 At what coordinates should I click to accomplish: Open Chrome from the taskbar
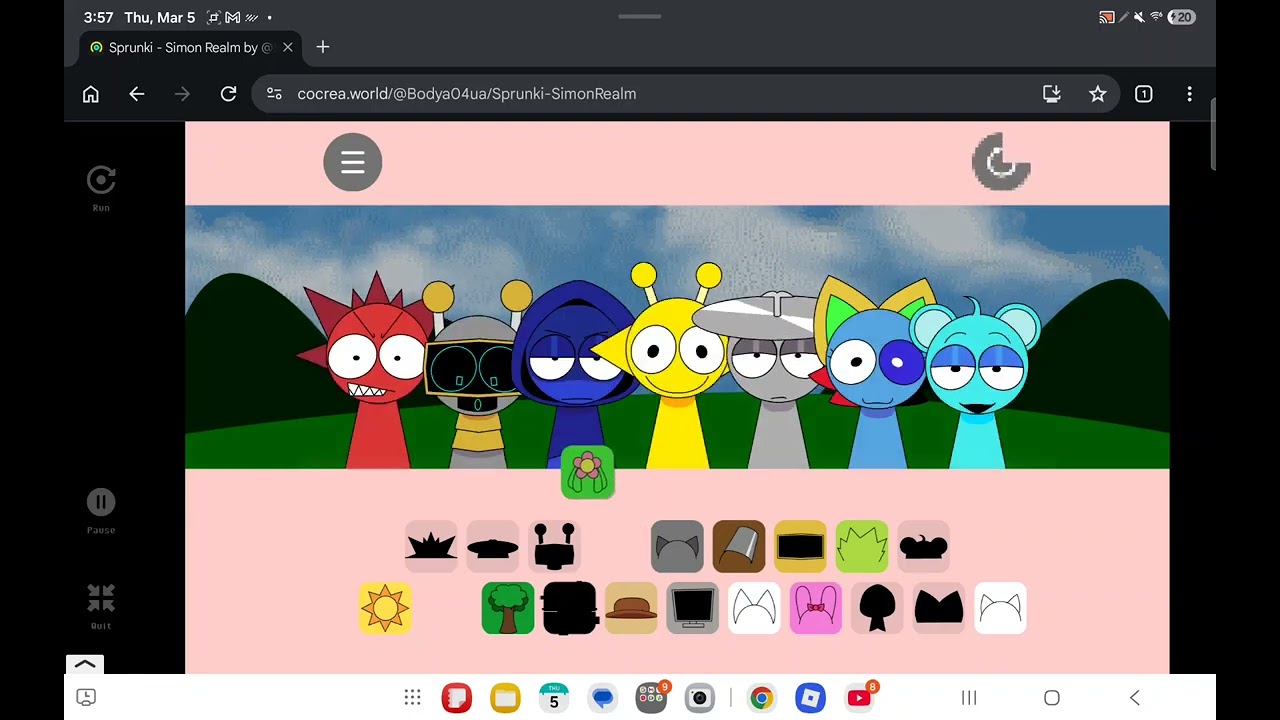[x=761, y=698]
